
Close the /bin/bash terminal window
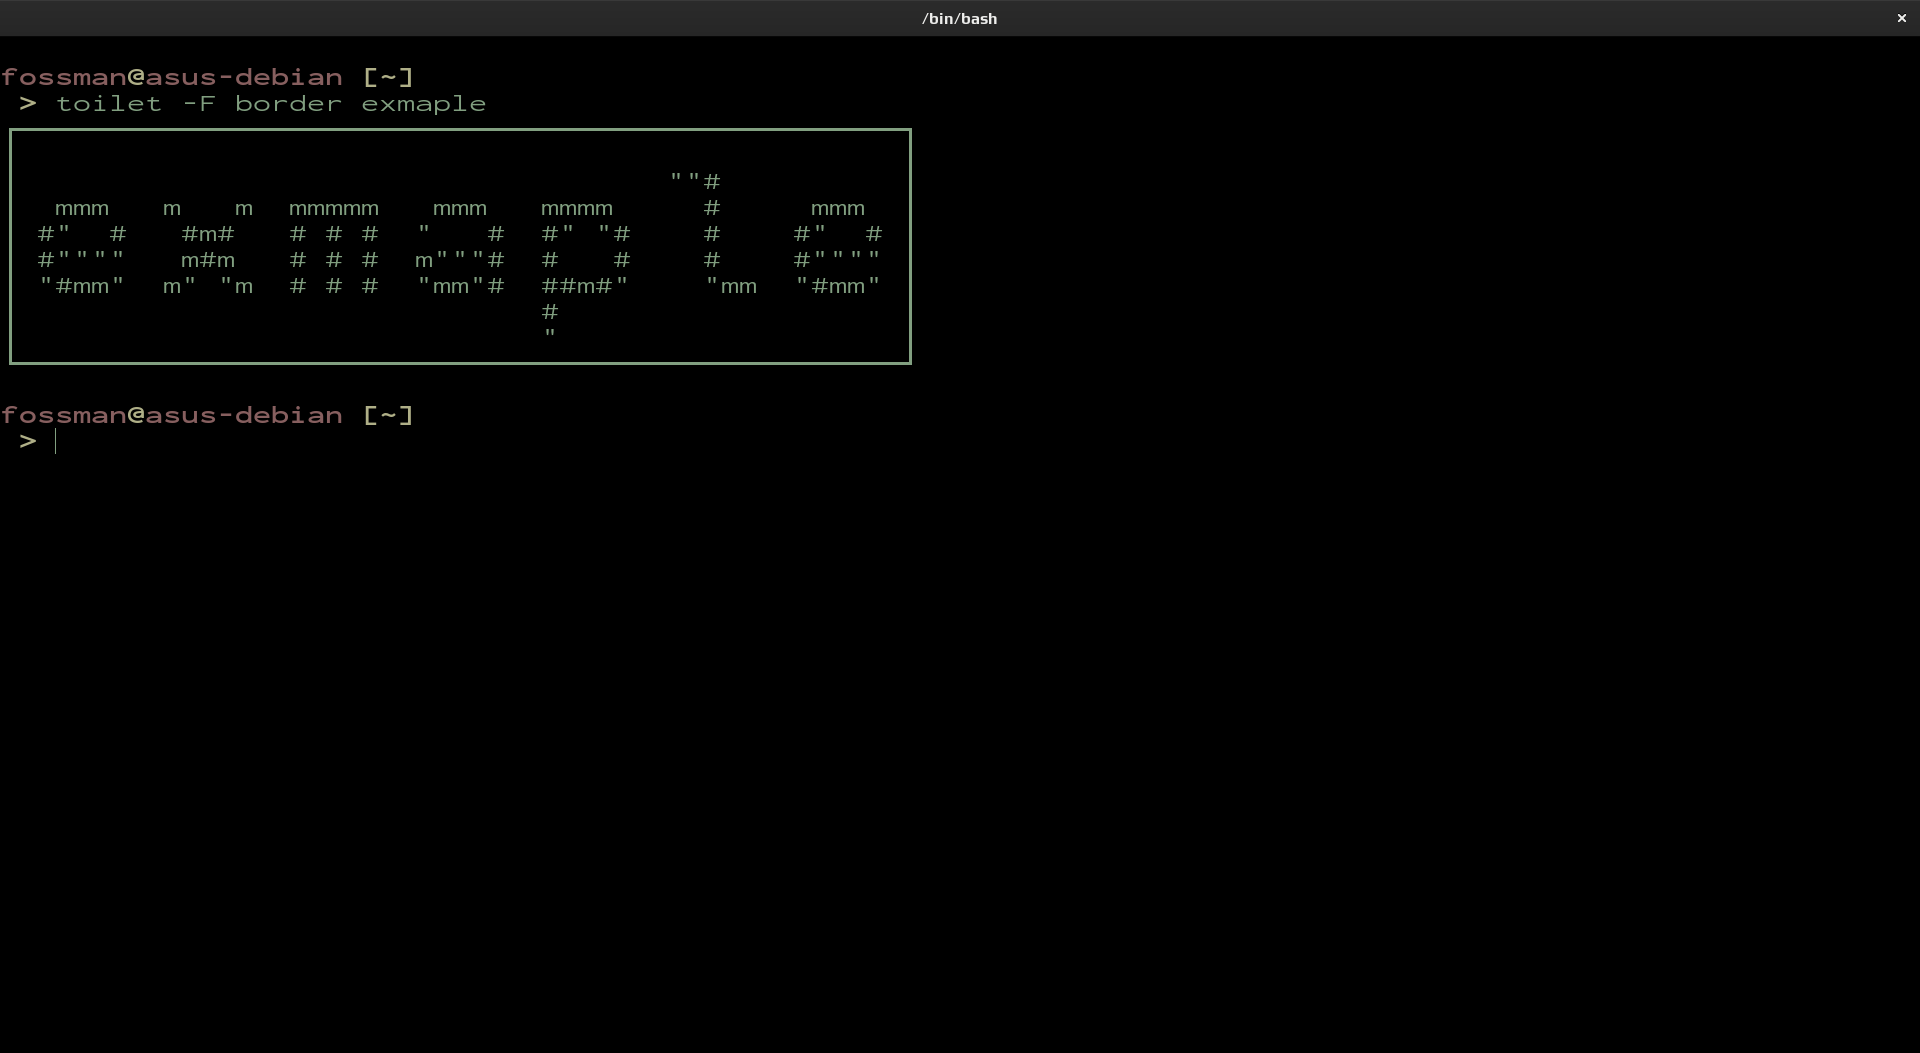point(1901,18)
